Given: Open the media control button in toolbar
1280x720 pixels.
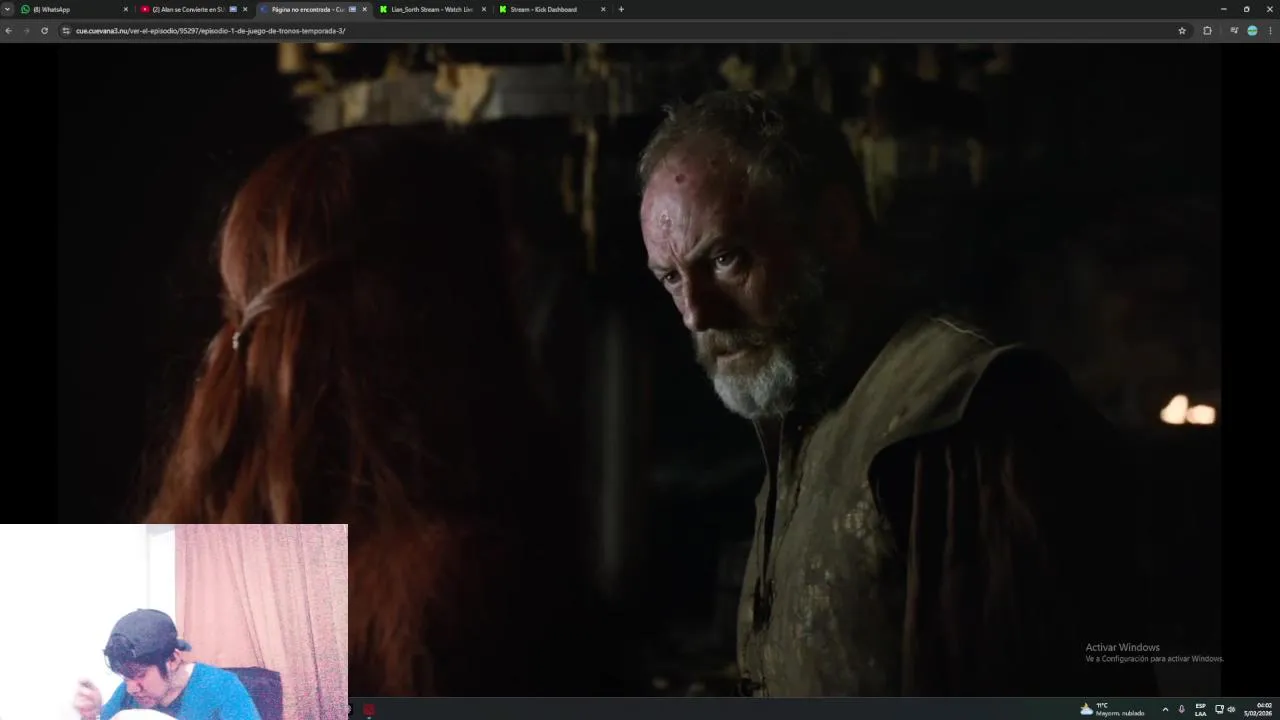Looking at the screenshot, I should pos(1234,31).
